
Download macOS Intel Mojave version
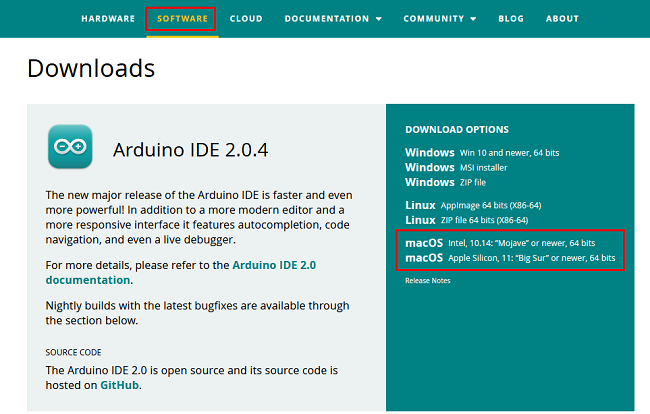(500, 243)
